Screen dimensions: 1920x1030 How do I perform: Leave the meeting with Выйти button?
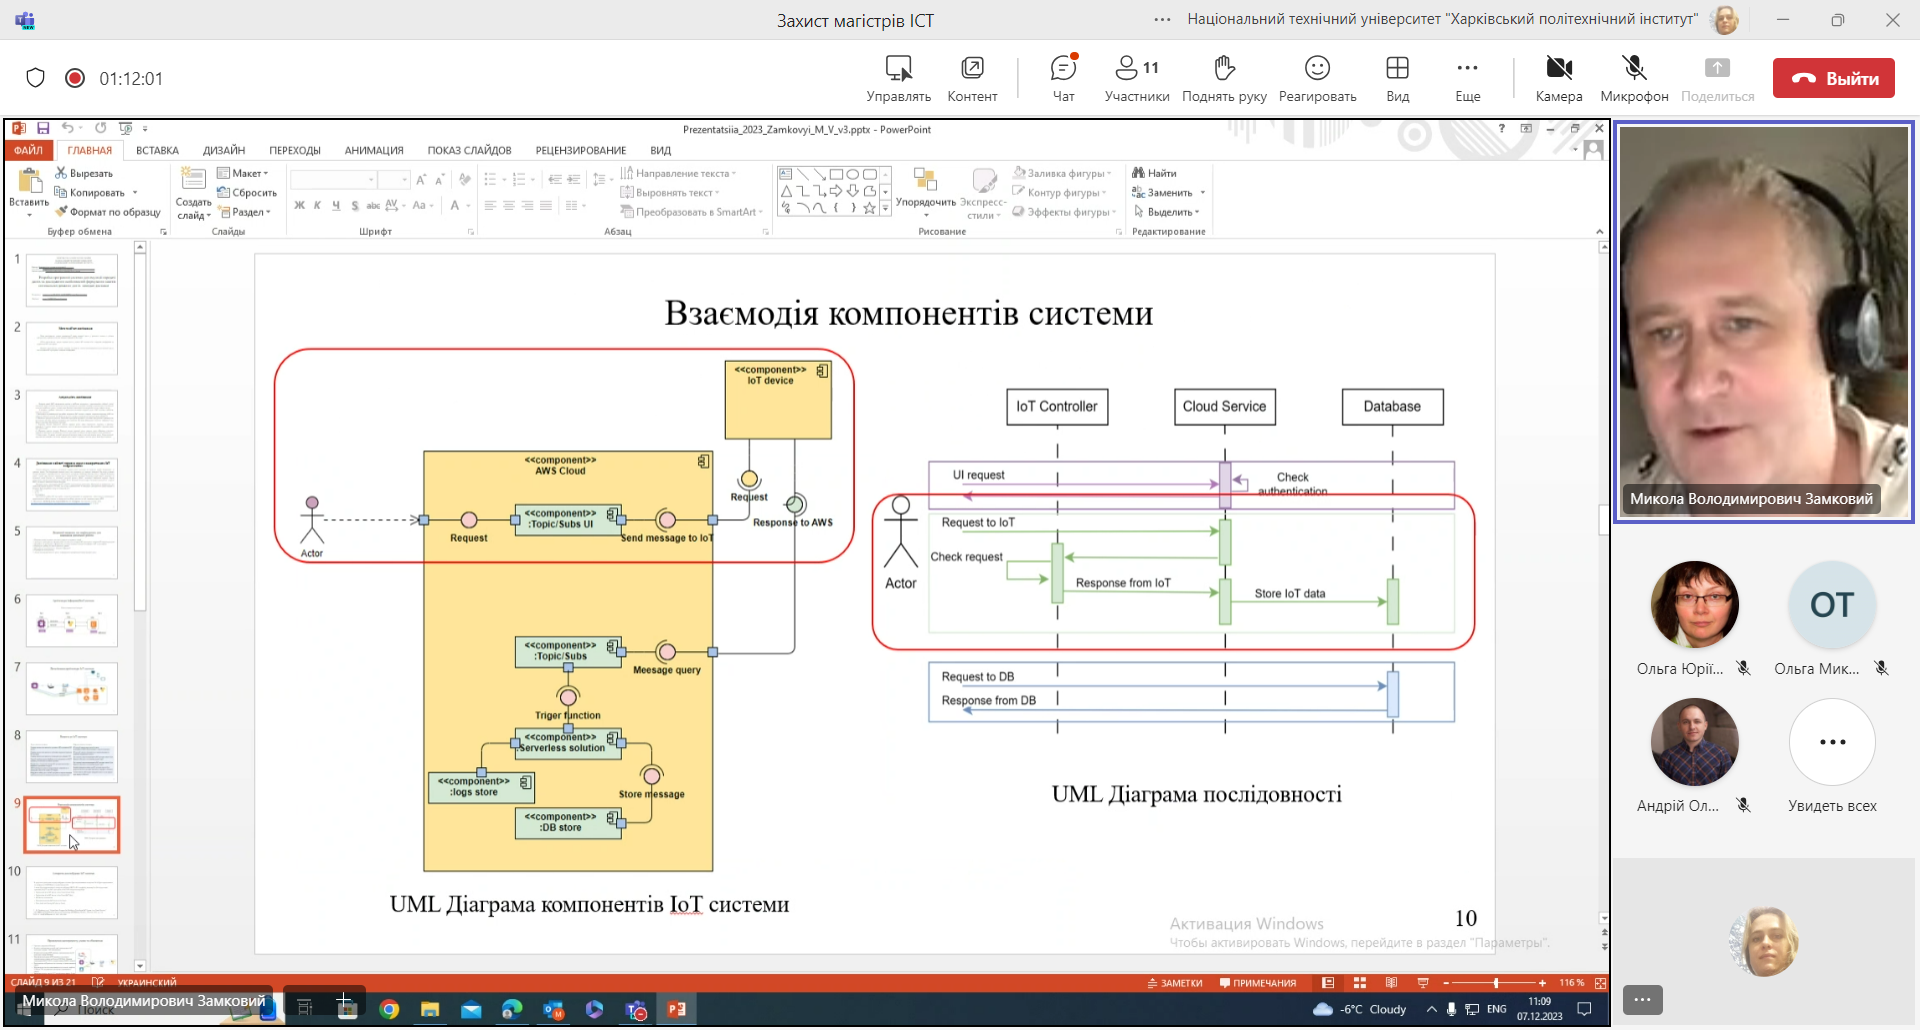1833,78
